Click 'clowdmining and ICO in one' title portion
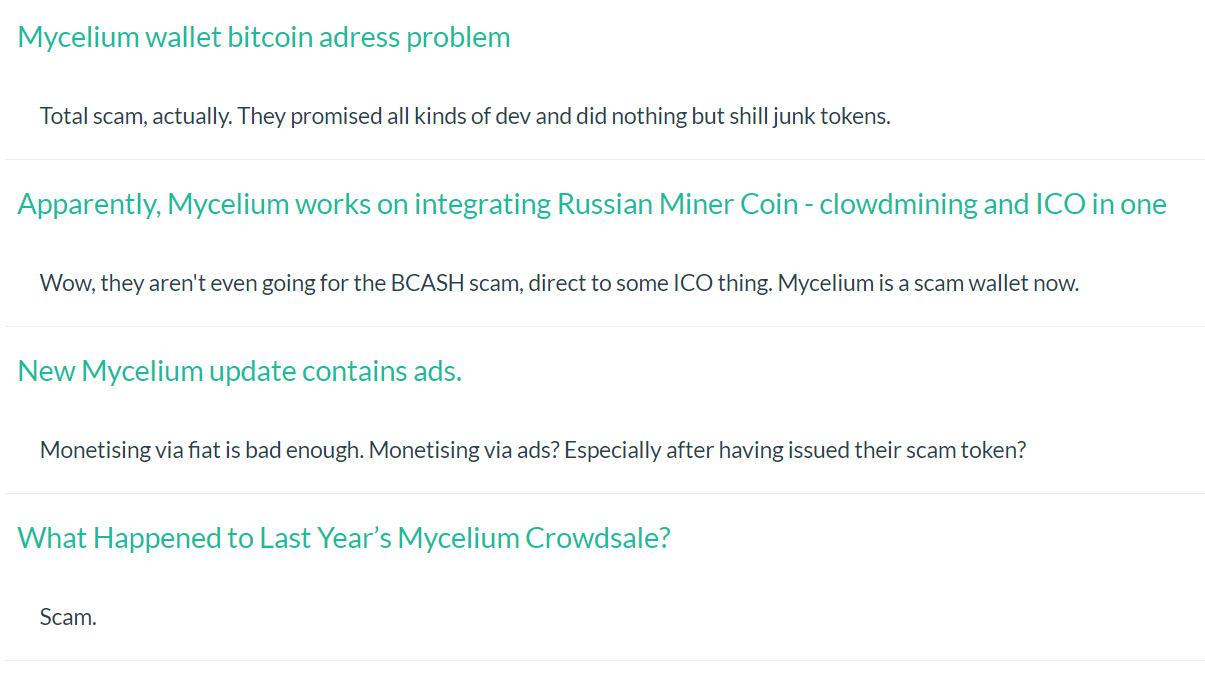The image size is (1205, 675). tap(993, 204)
